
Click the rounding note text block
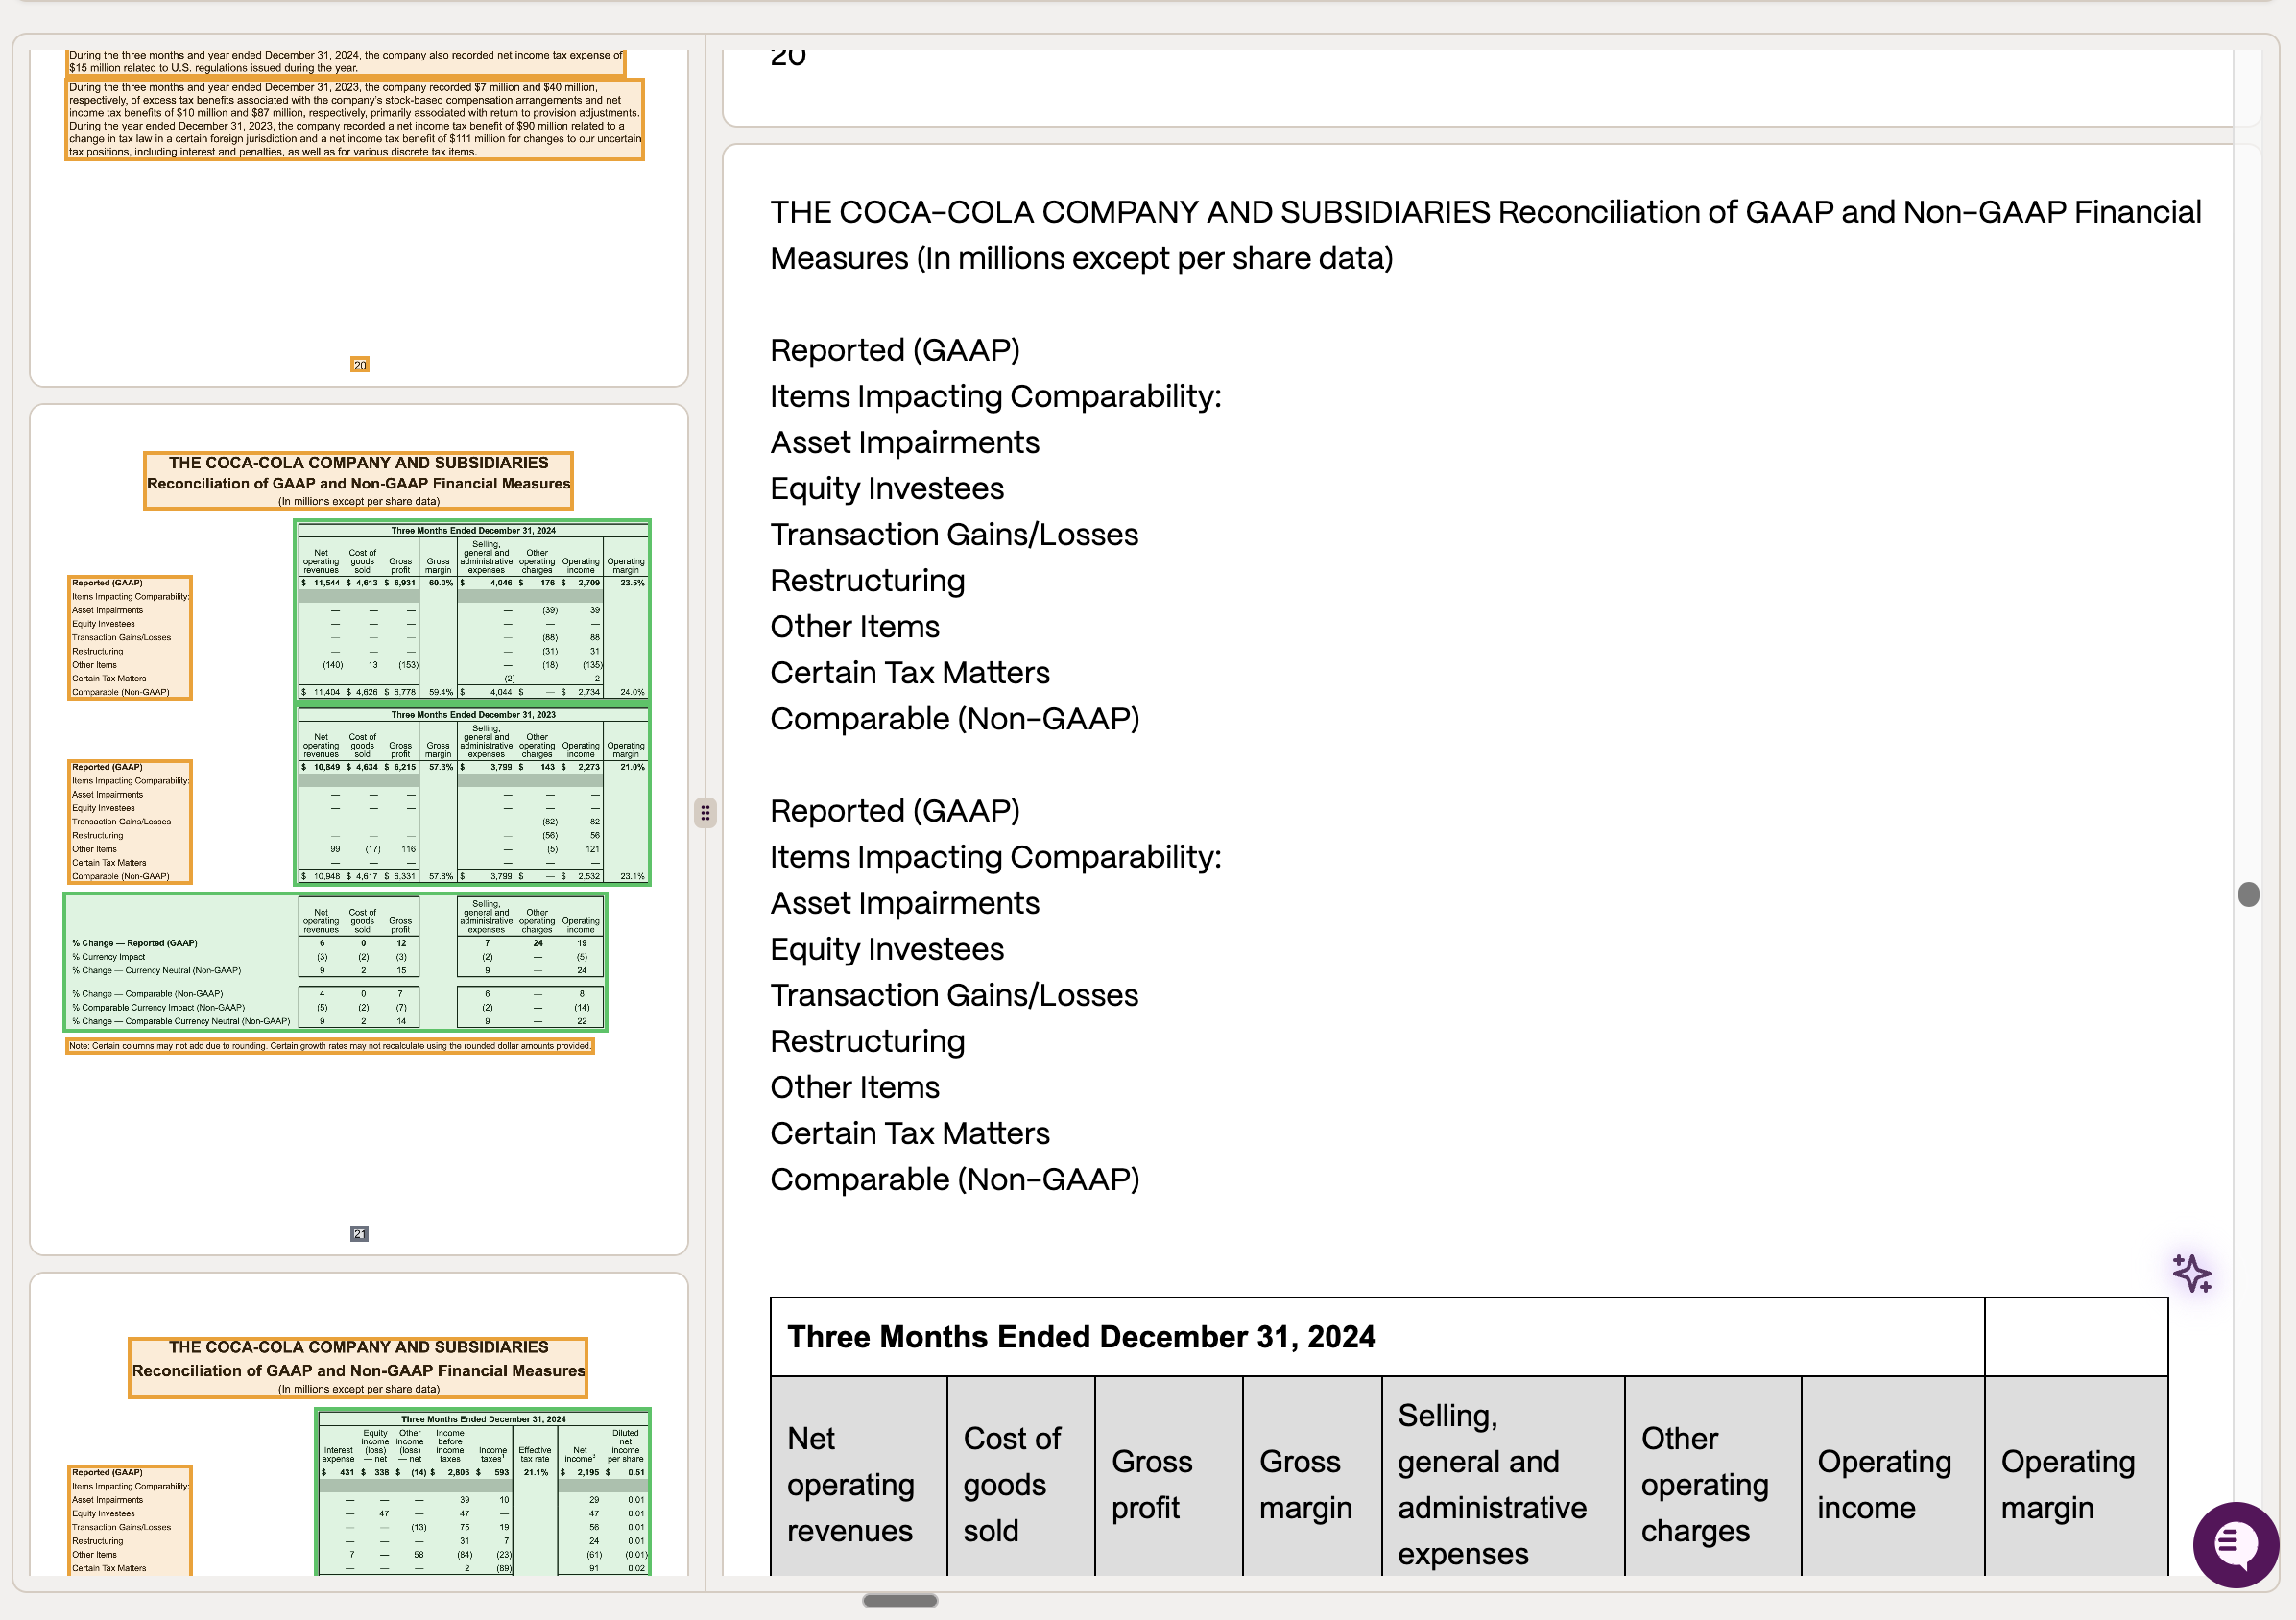[x=330, y=1046]
